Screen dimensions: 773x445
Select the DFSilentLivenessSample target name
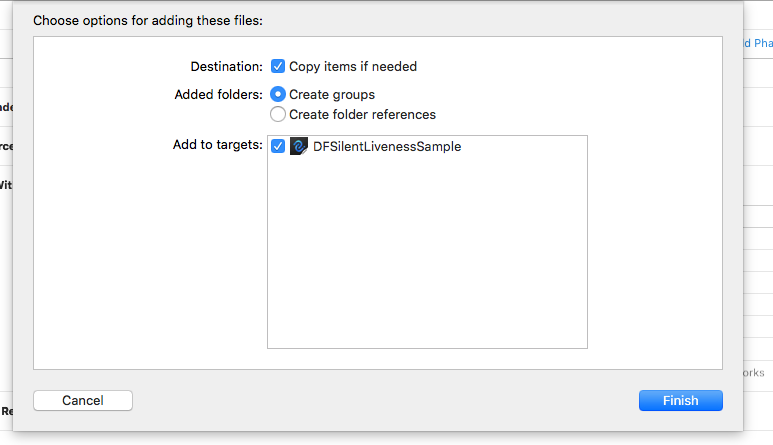(387, 146)
